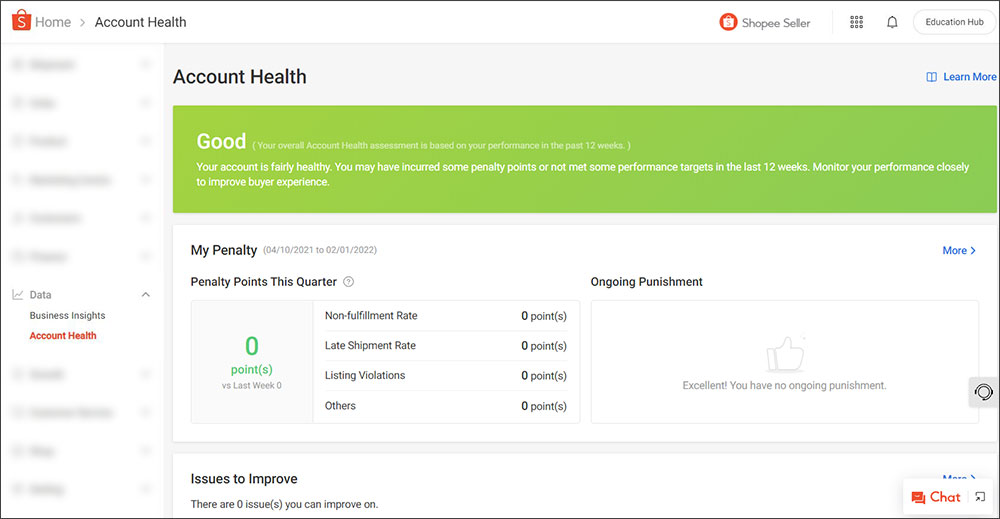Click the large green 0 point(s) total
The image size is (1000, 519).
tap(252, 355)
